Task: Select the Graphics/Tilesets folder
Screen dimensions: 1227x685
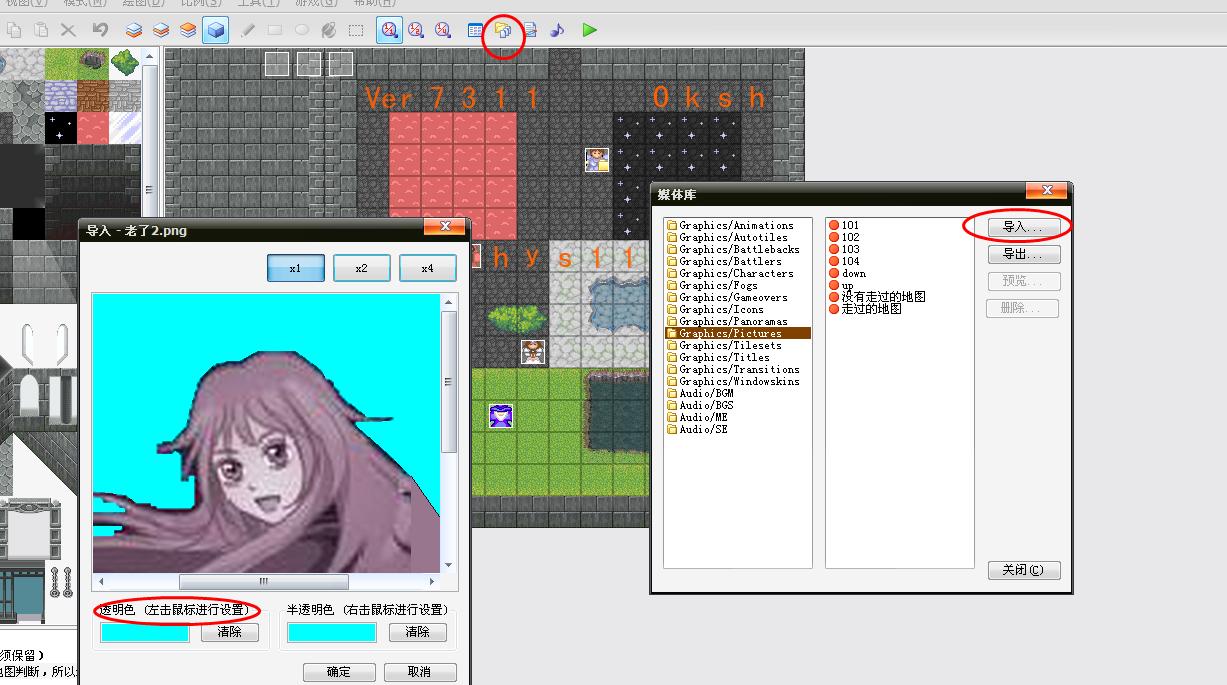Action: tap(738, 345)
